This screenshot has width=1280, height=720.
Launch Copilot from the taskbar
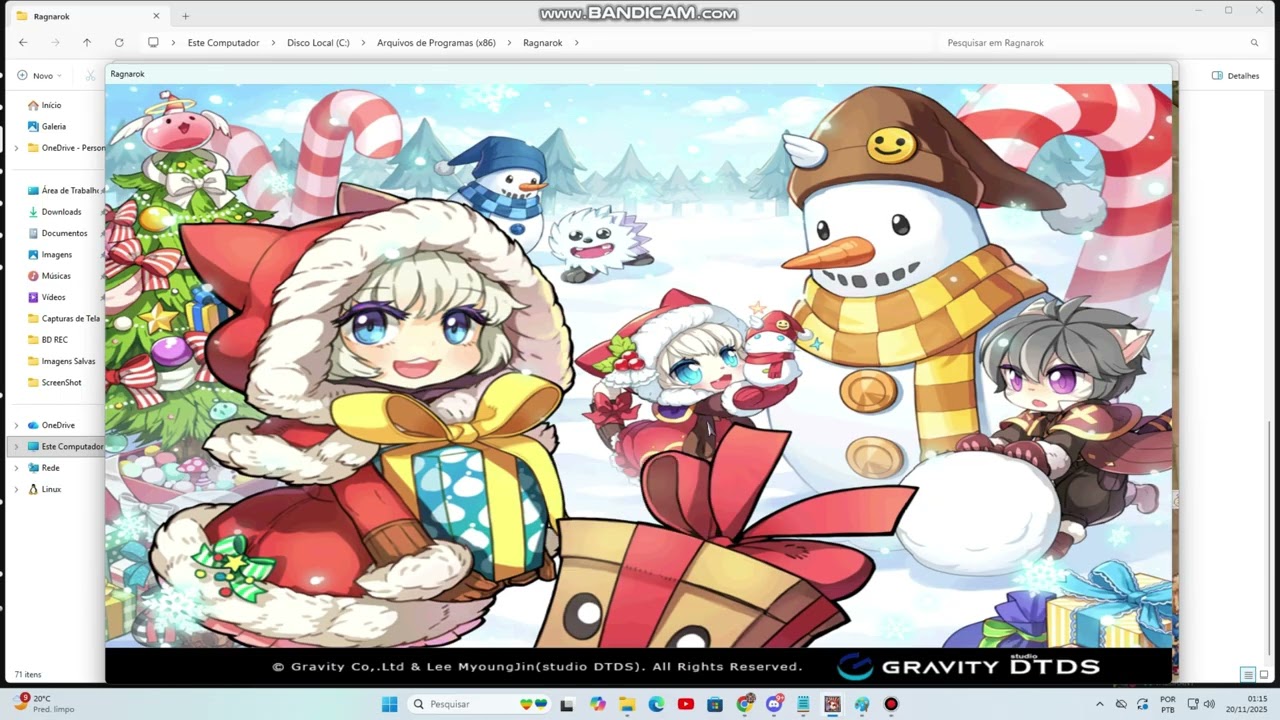598,704
